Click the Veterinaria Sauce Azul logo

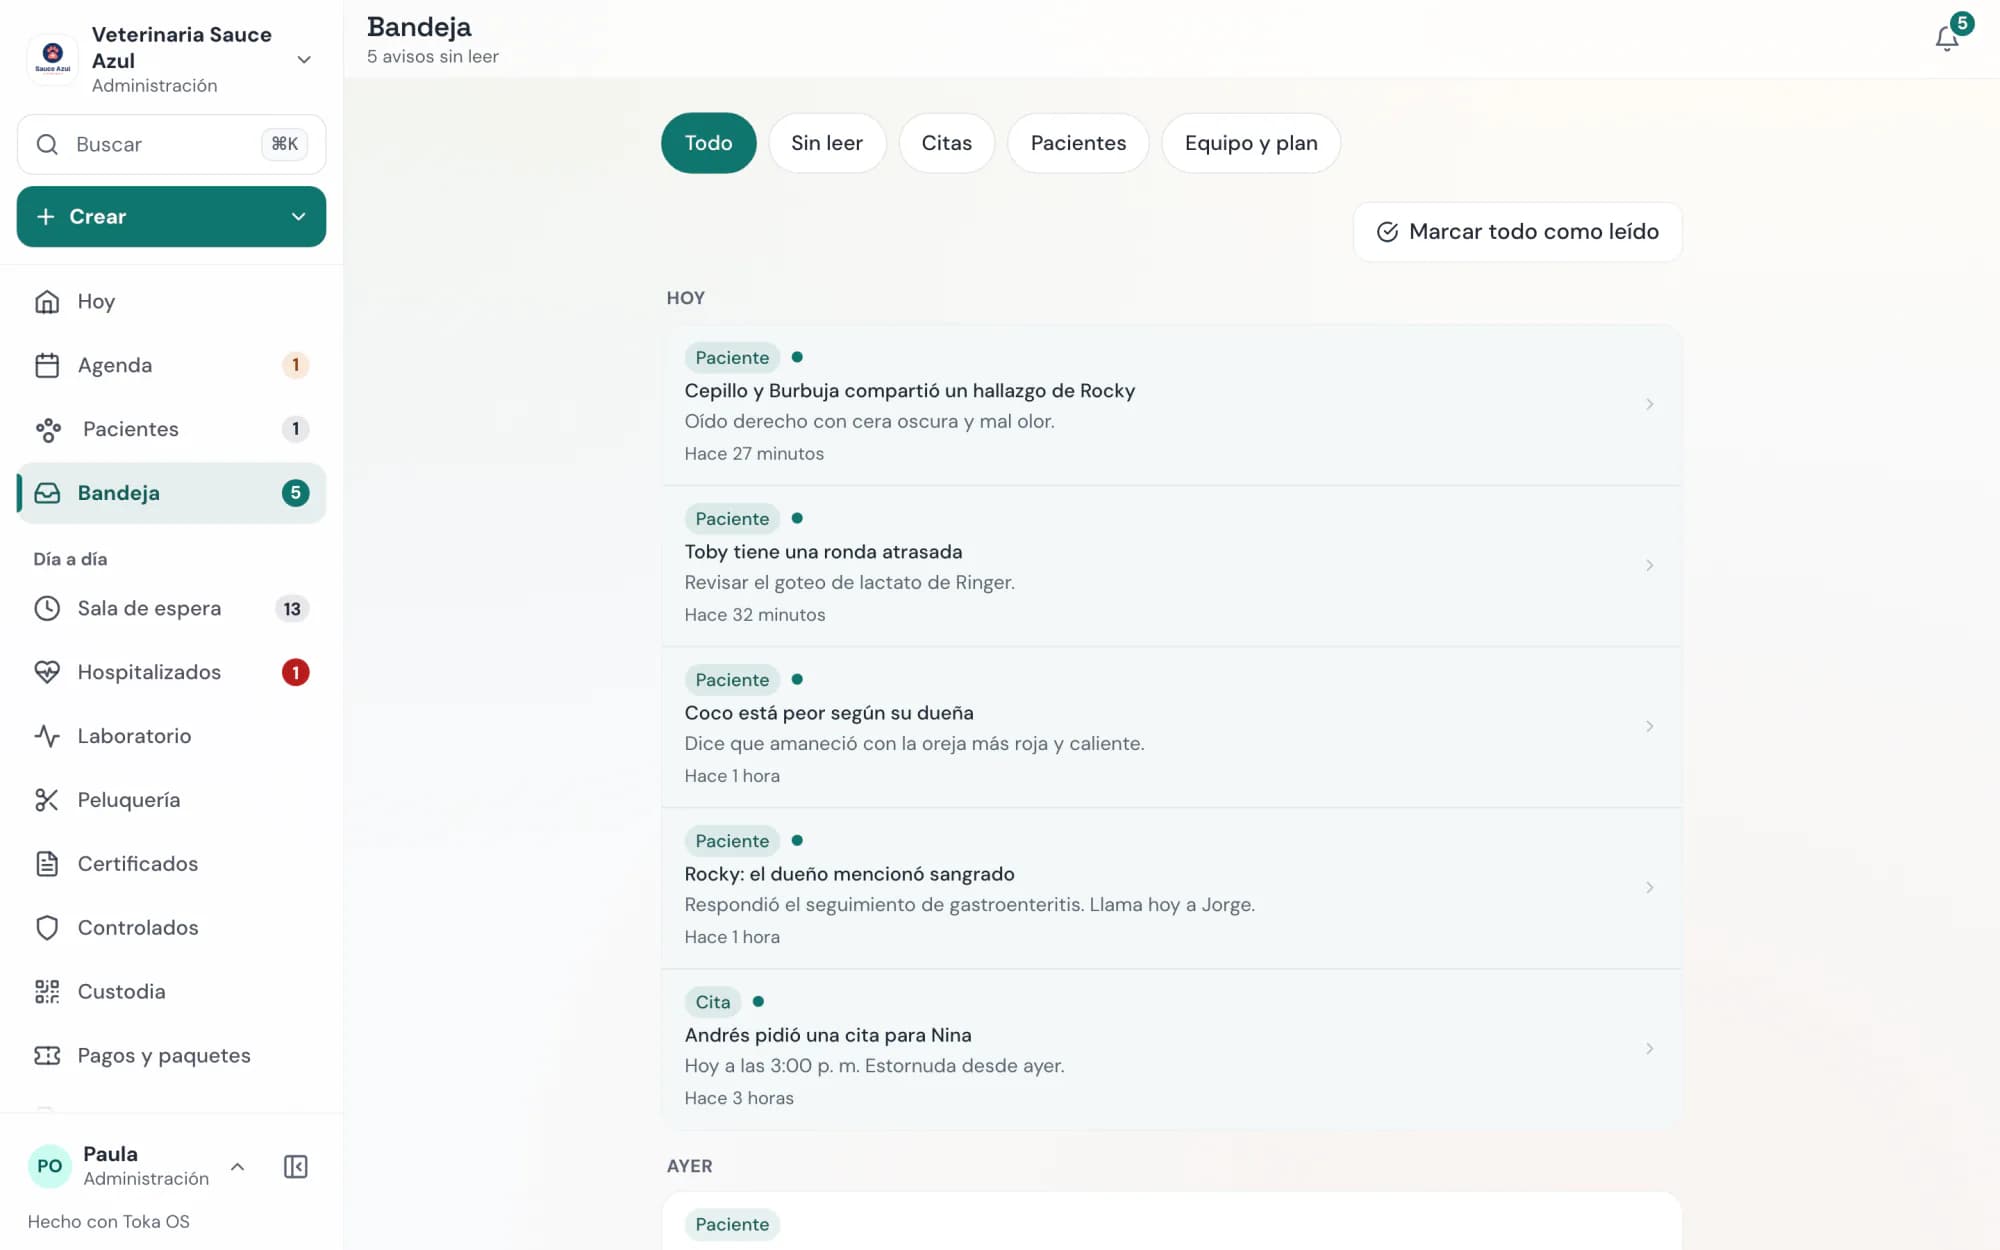pos(53,59)
